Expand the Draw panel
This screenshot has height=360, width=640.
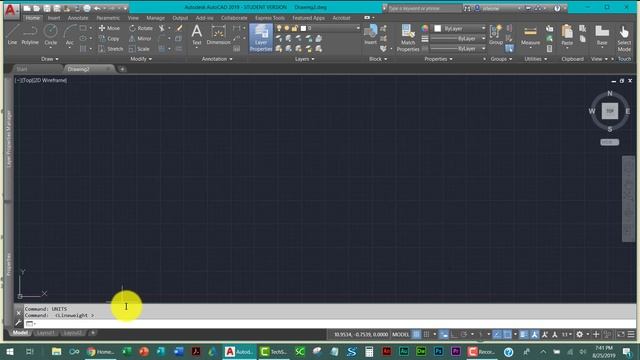pos(49,59)
